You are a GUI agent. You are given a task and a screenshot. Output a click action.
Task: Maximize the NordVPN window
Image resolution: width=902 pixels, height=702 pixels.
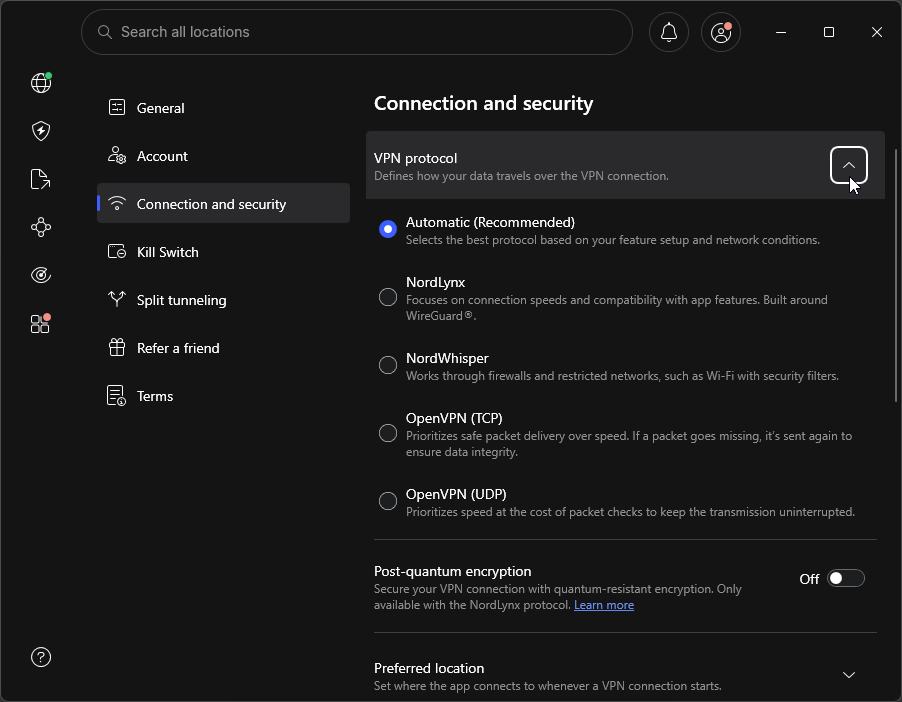tap(828, 32)
